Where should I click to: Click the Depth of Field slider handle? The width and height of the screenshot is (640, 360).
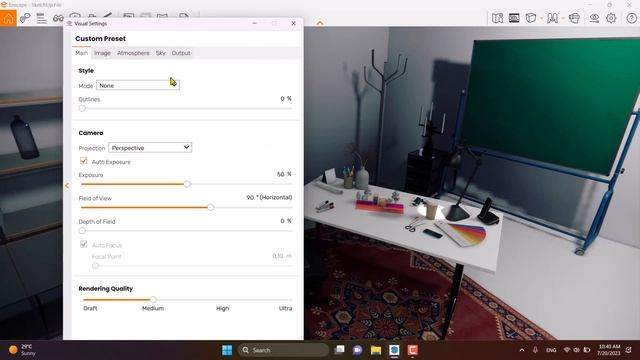coord(82,231)
